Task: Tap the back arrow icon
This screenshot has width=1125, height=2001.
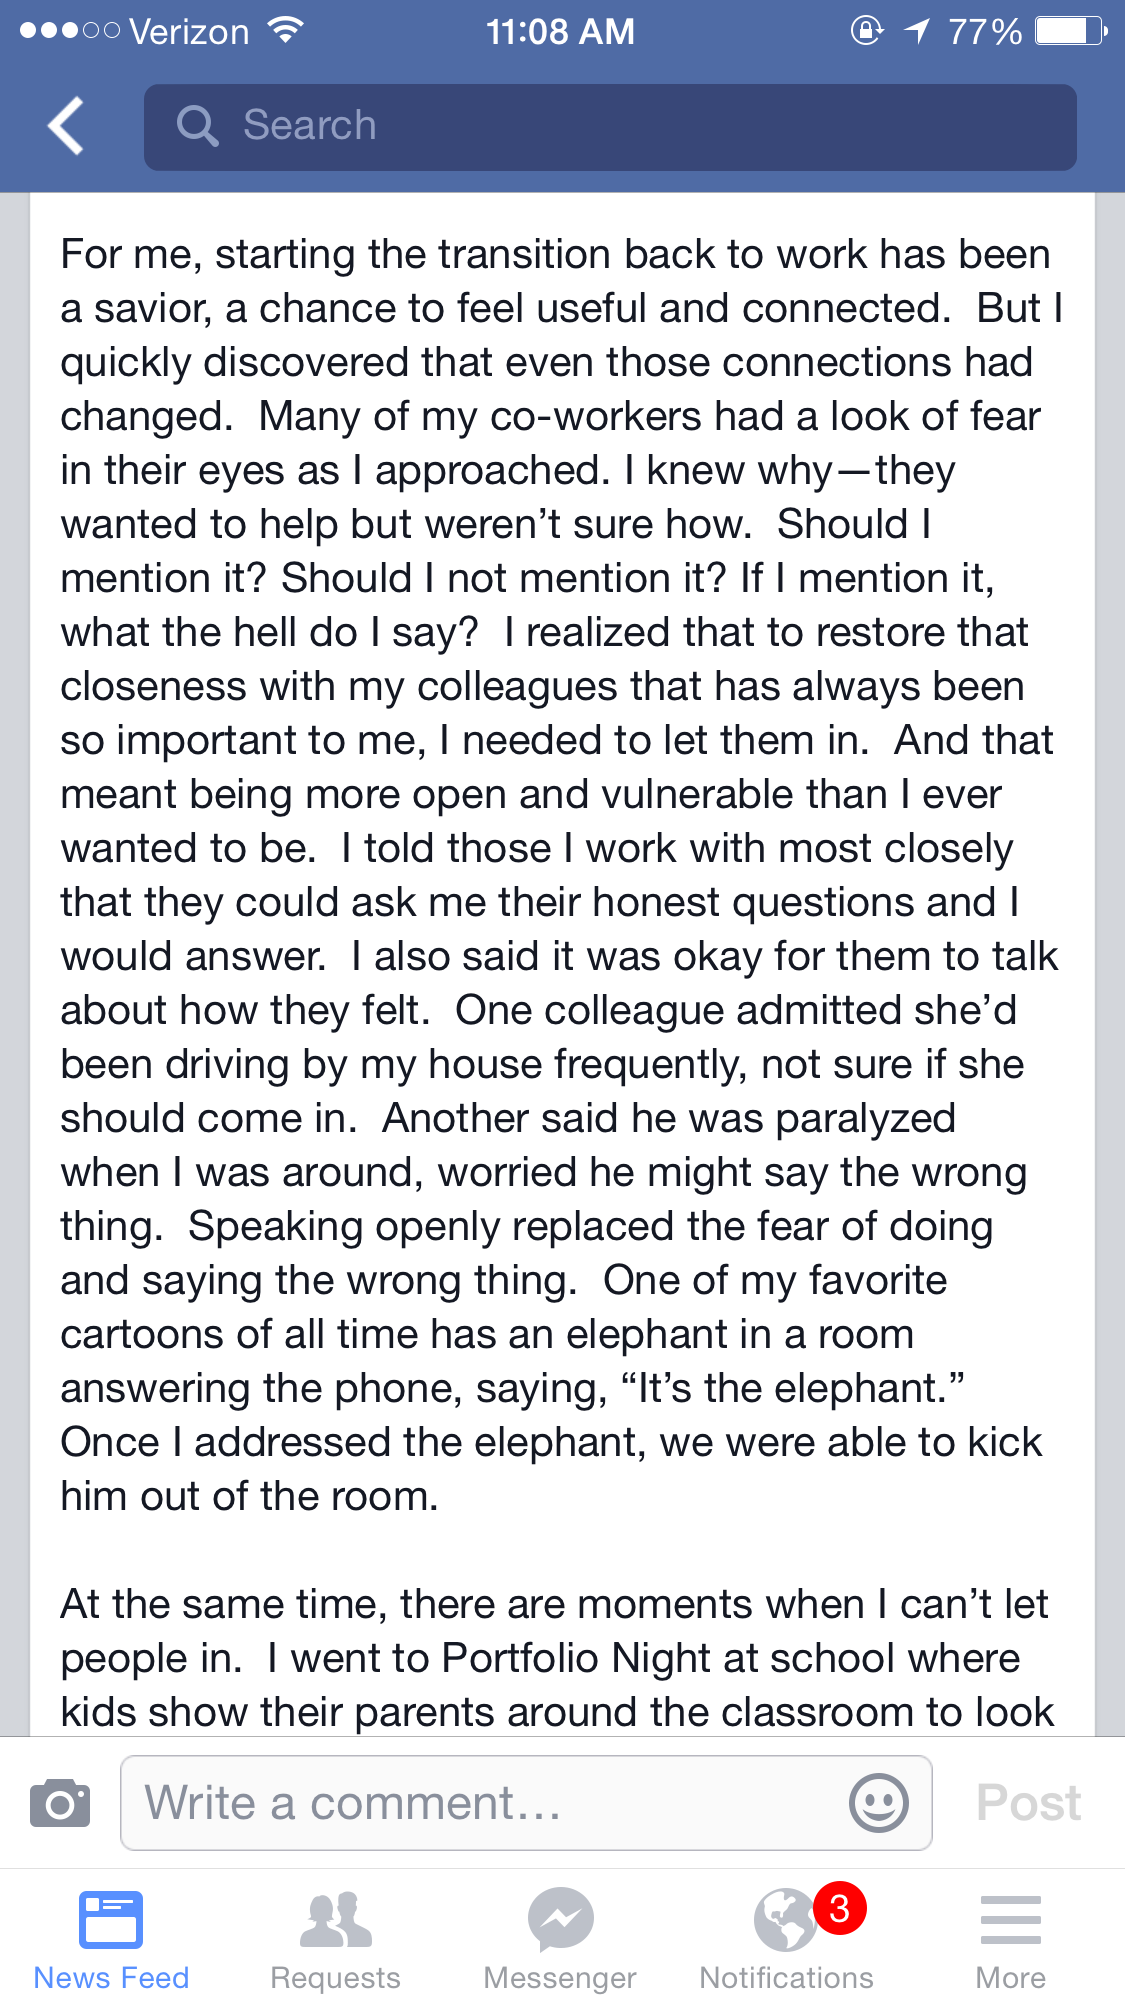Action: (x=66, y=126)
